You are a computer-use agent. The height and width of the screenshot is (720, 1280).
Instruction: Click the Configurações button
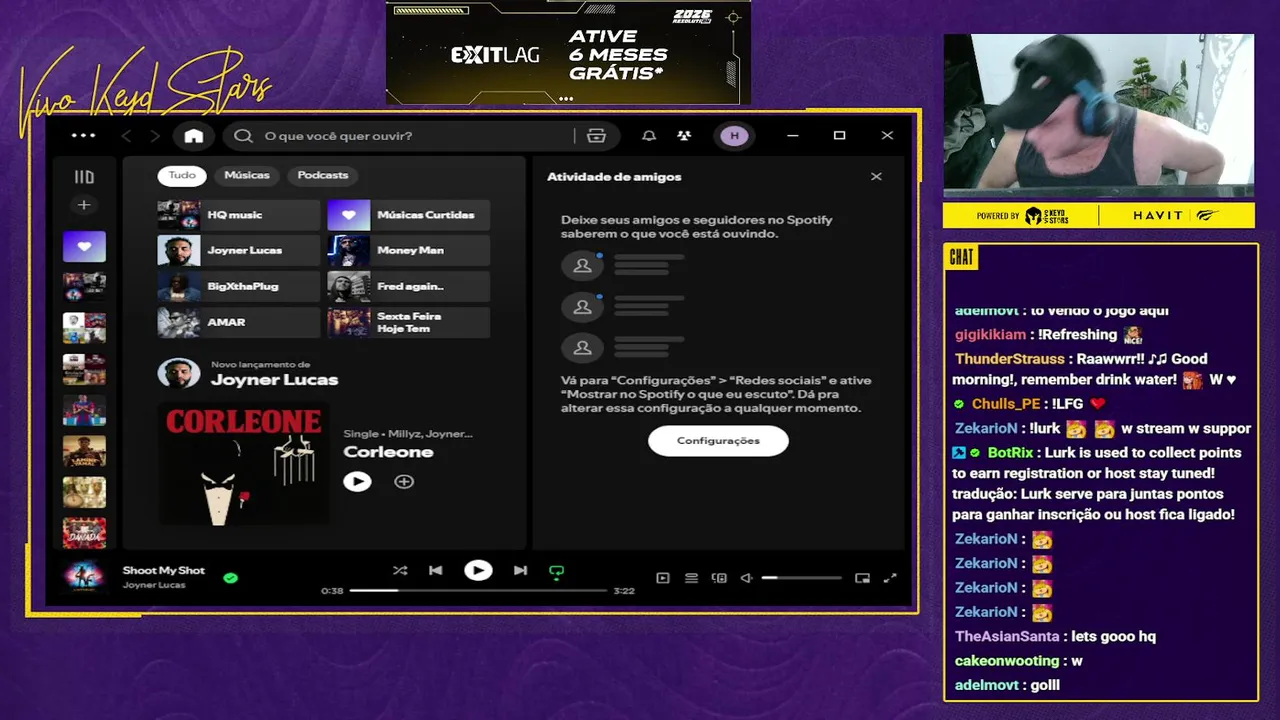tap(718, 441)
